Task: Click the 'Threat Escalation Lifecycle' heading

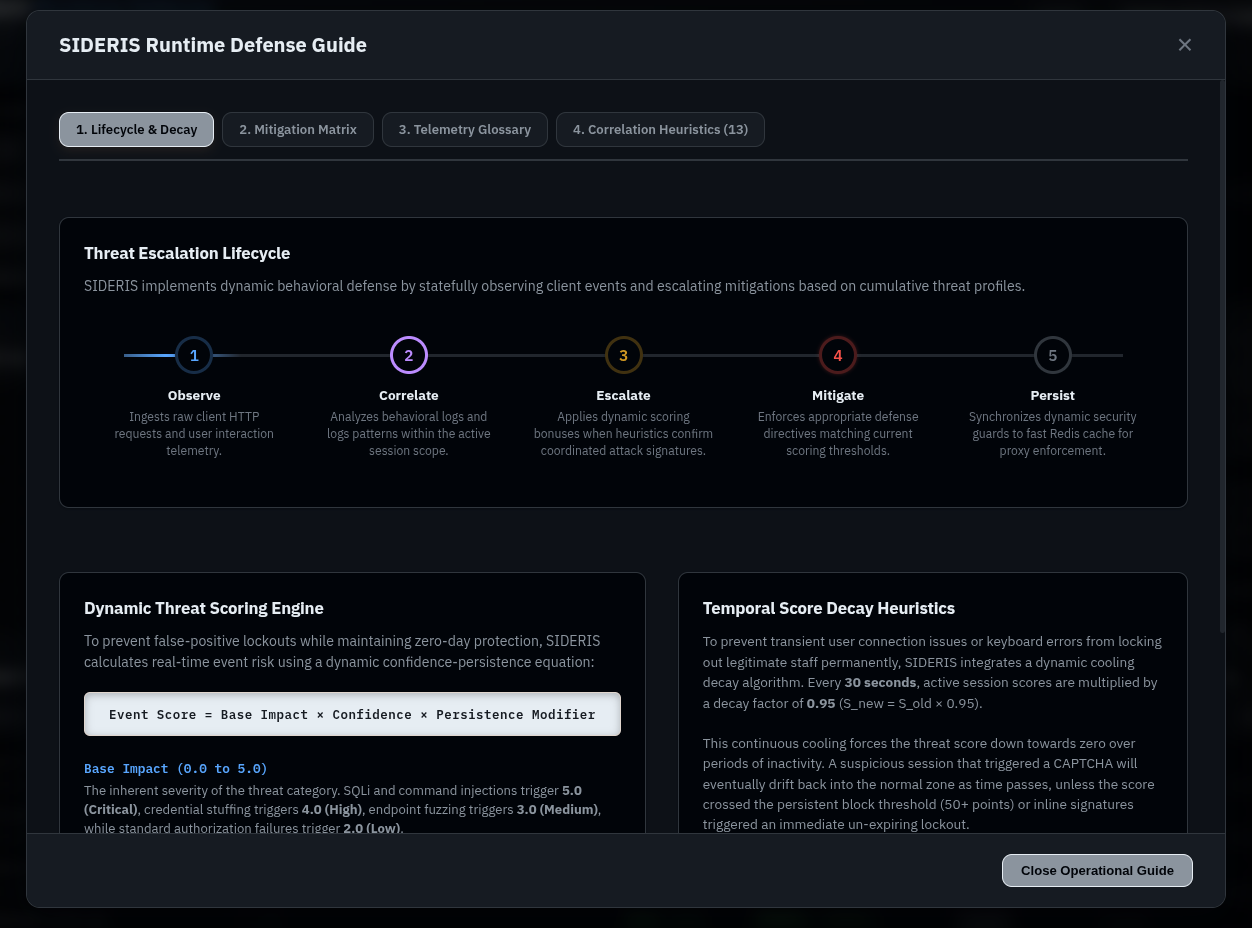Action: (x=187, y=253)
